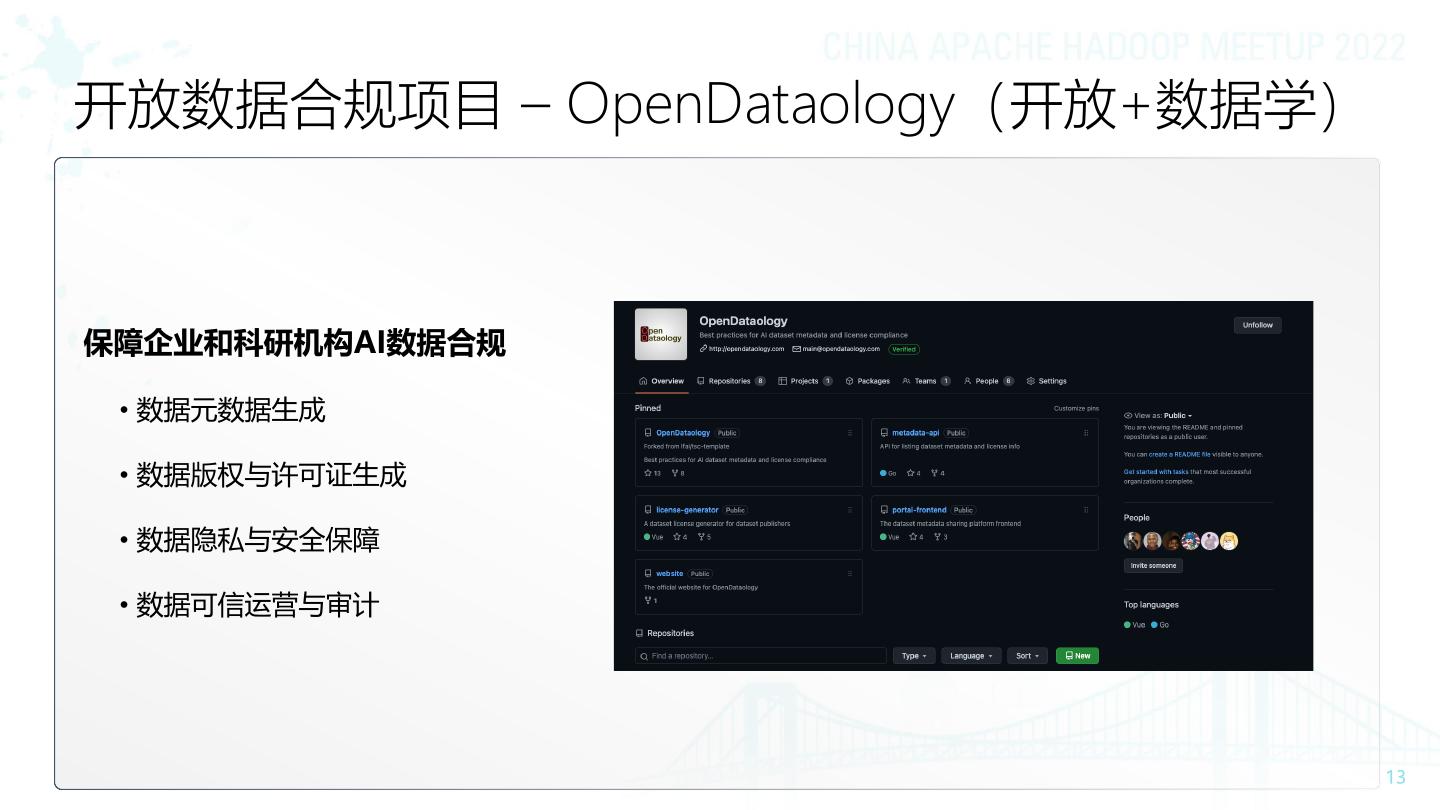Click the star count on OpenDataology card
1440x810 pixels.
click(653, 473)
